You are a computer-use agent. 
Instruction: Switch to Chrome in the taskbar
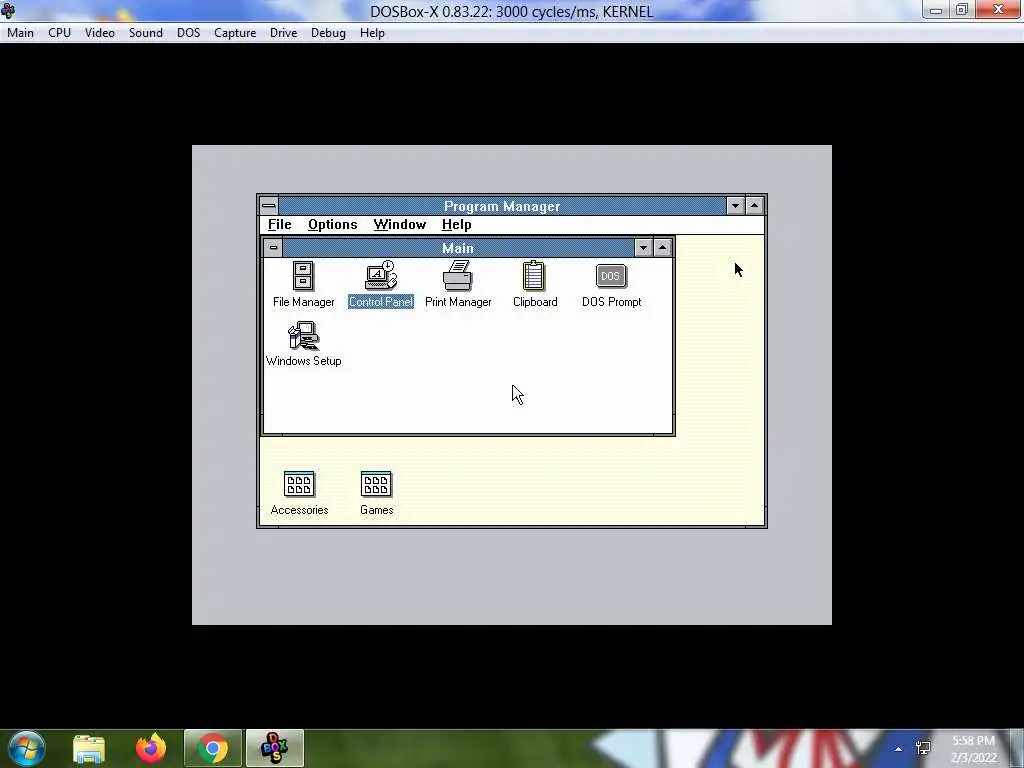tap(213, 748)
